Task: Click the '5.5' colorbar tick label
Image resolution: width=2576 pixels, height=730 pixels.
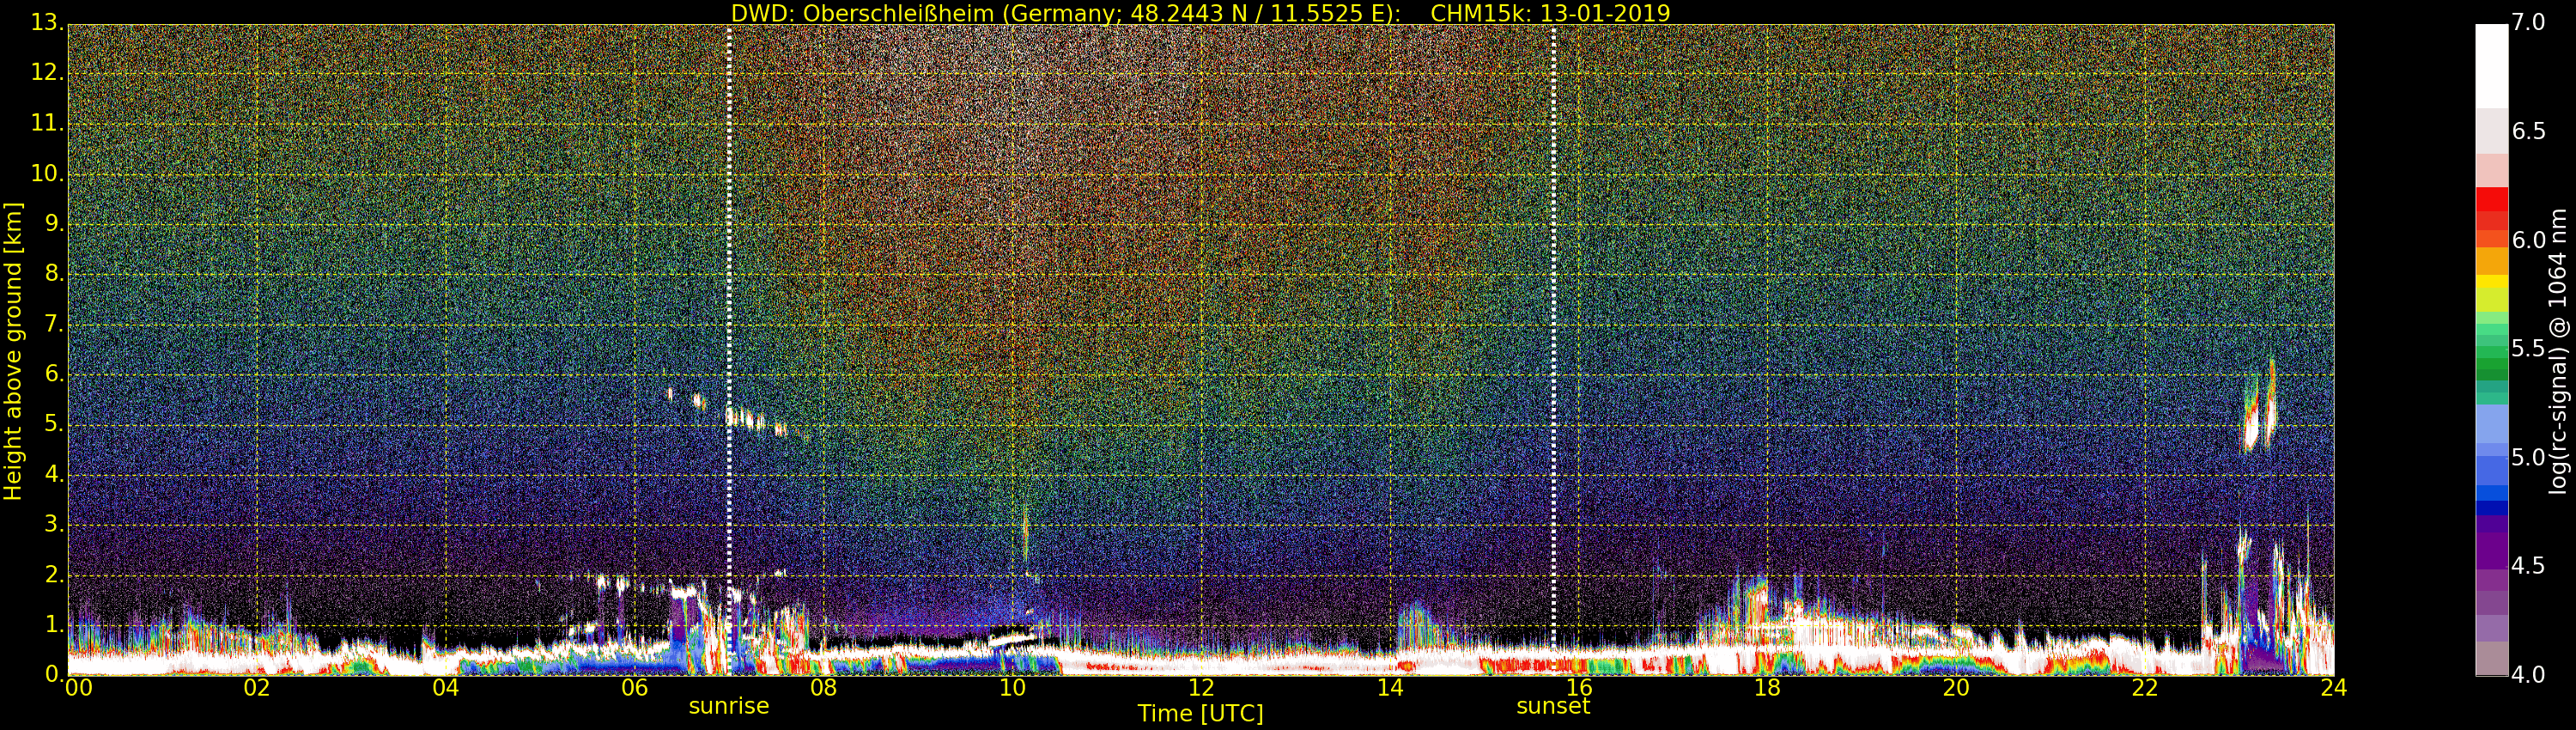Action: coord(2529,348)
